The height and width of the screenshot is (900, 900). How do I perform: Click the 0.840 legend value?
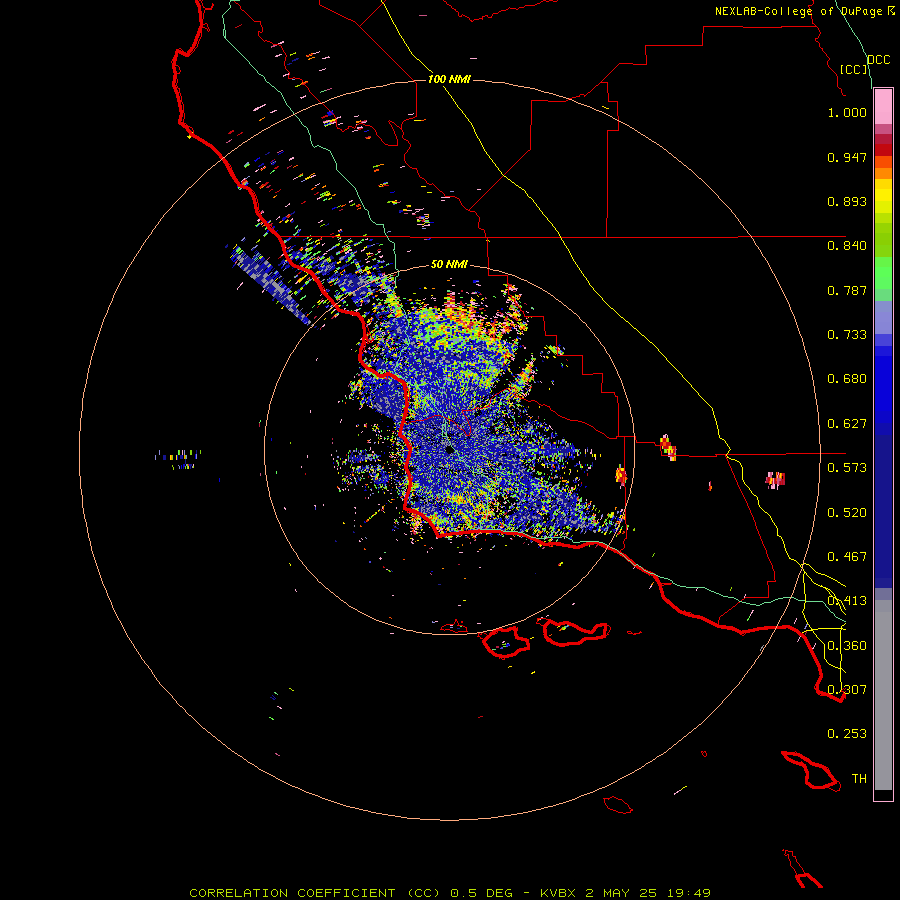pos(847,246)
